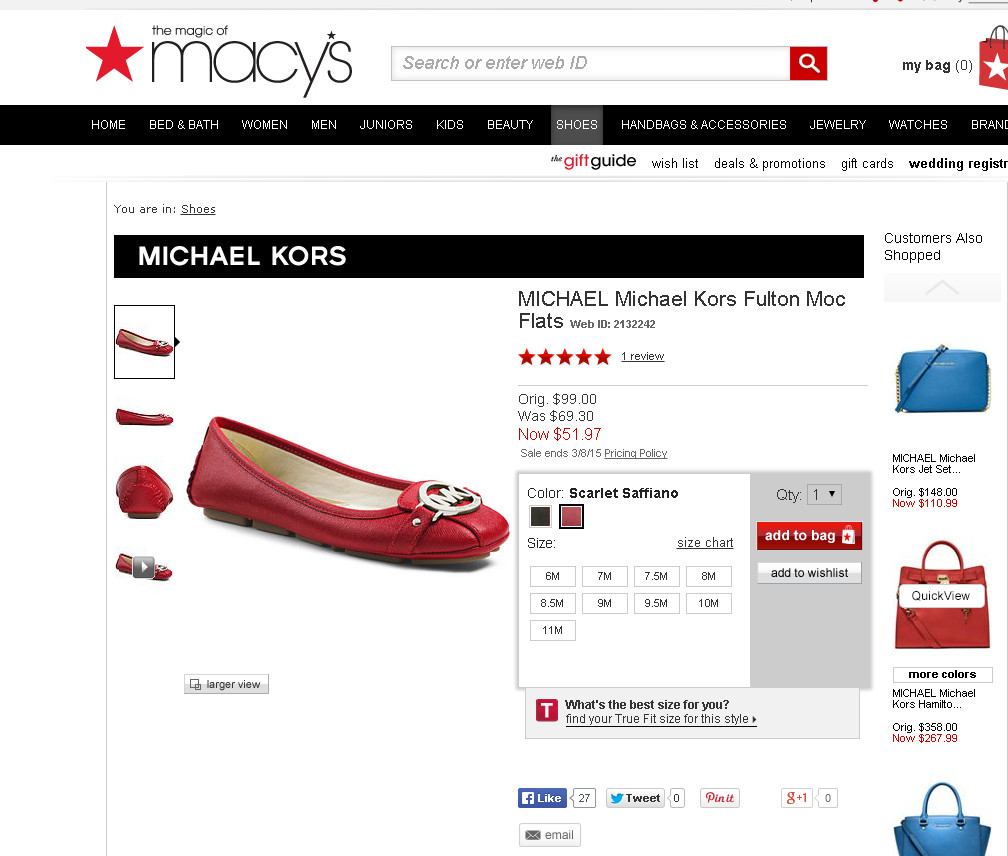Select size 11M
Image resolution: width=1008 pixels, height=856 pixels.
(x=552, y=630)
